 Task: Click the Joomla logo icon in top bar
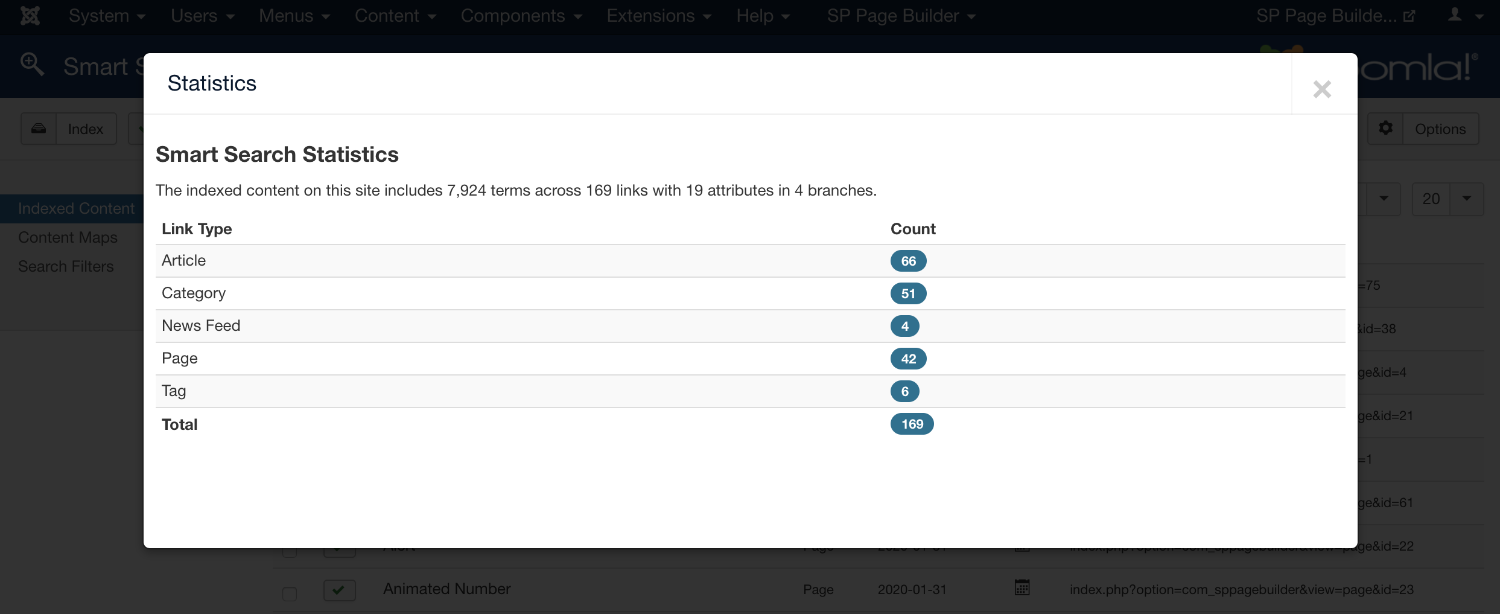click(30, 16)
